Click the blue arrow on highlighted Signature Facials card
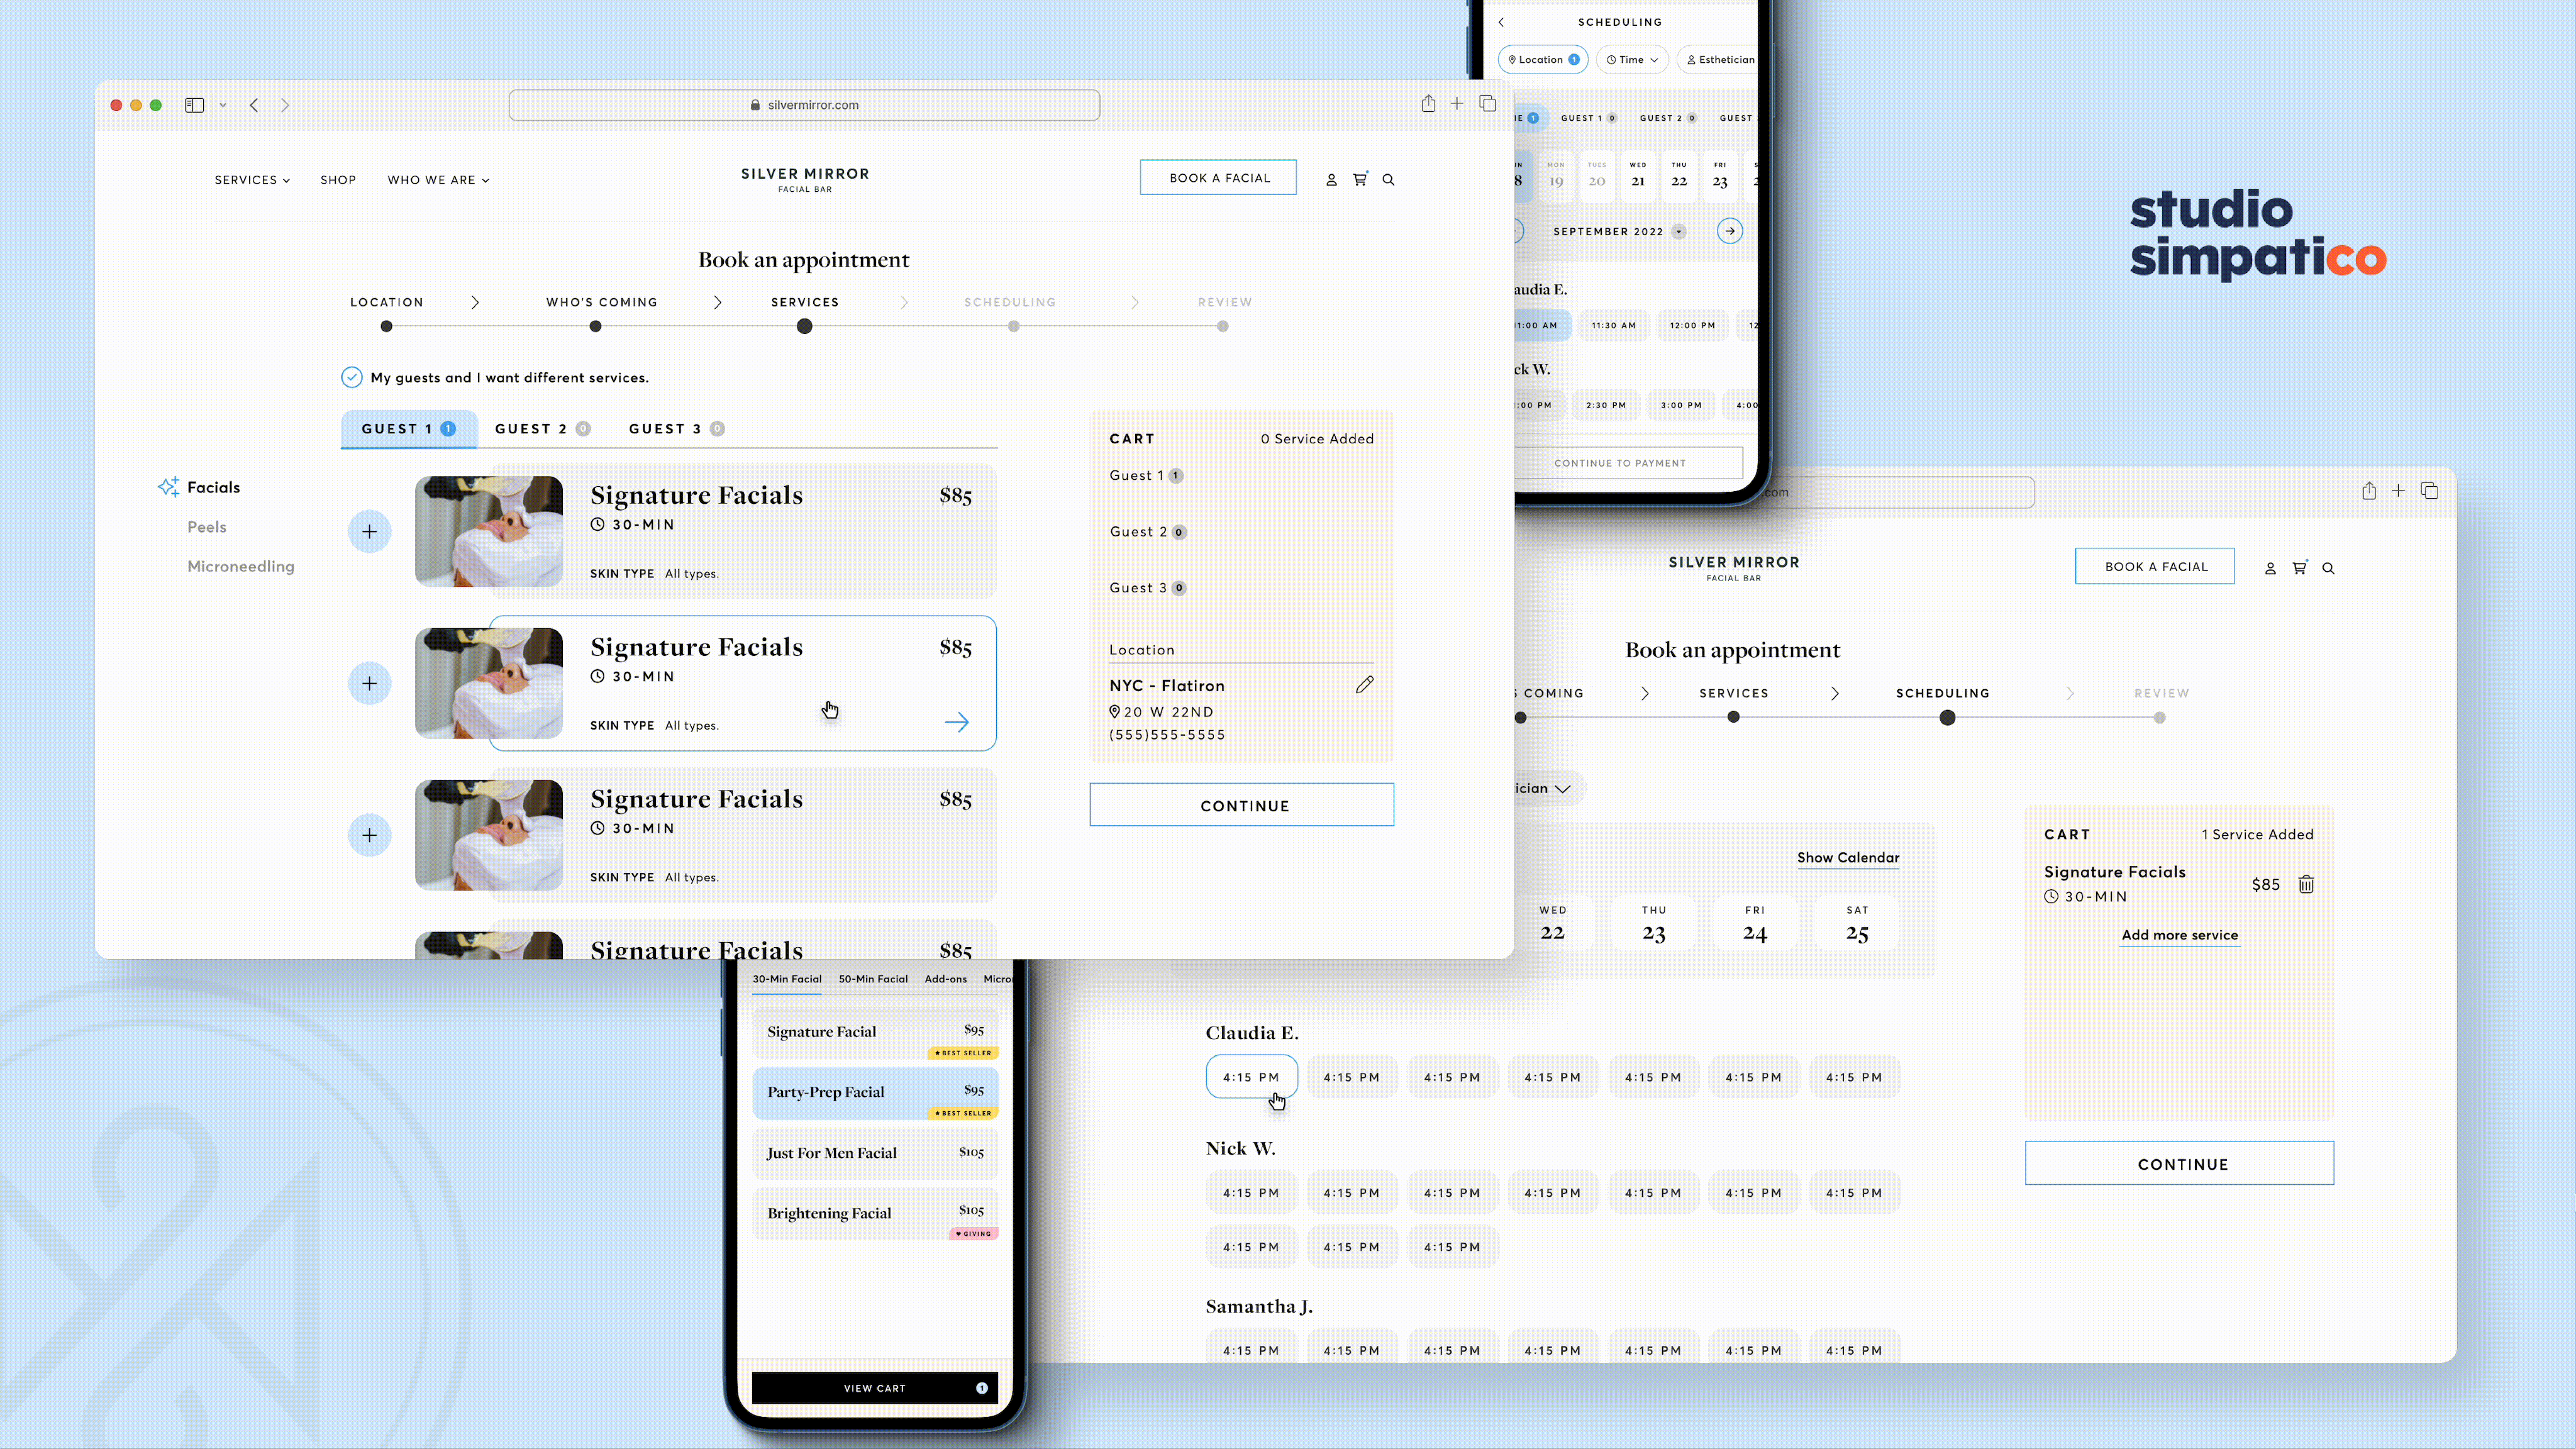Screen dimensions: 2576x1449 pos(957,722)
